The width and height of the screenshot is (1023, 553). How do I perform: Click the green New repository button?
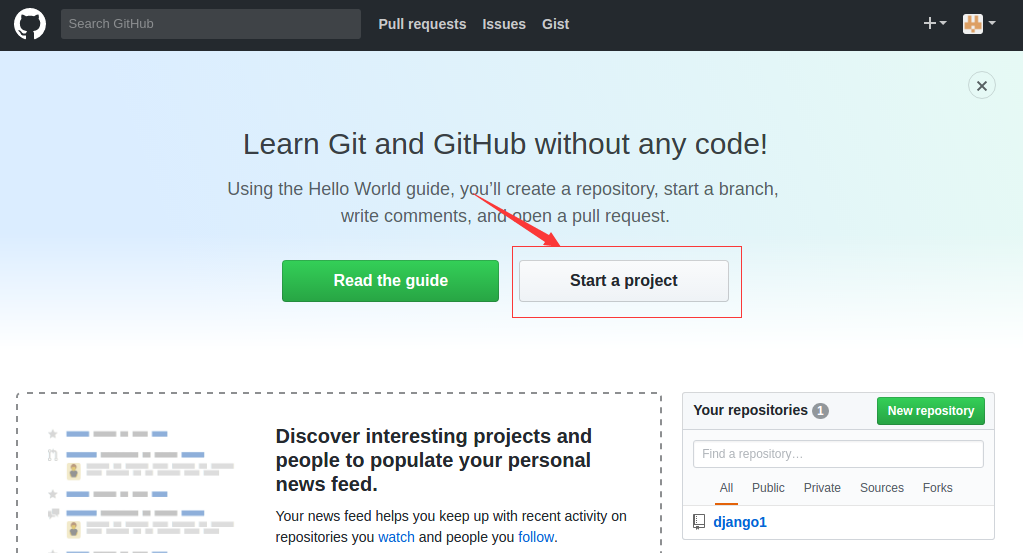tap(930, 411)
